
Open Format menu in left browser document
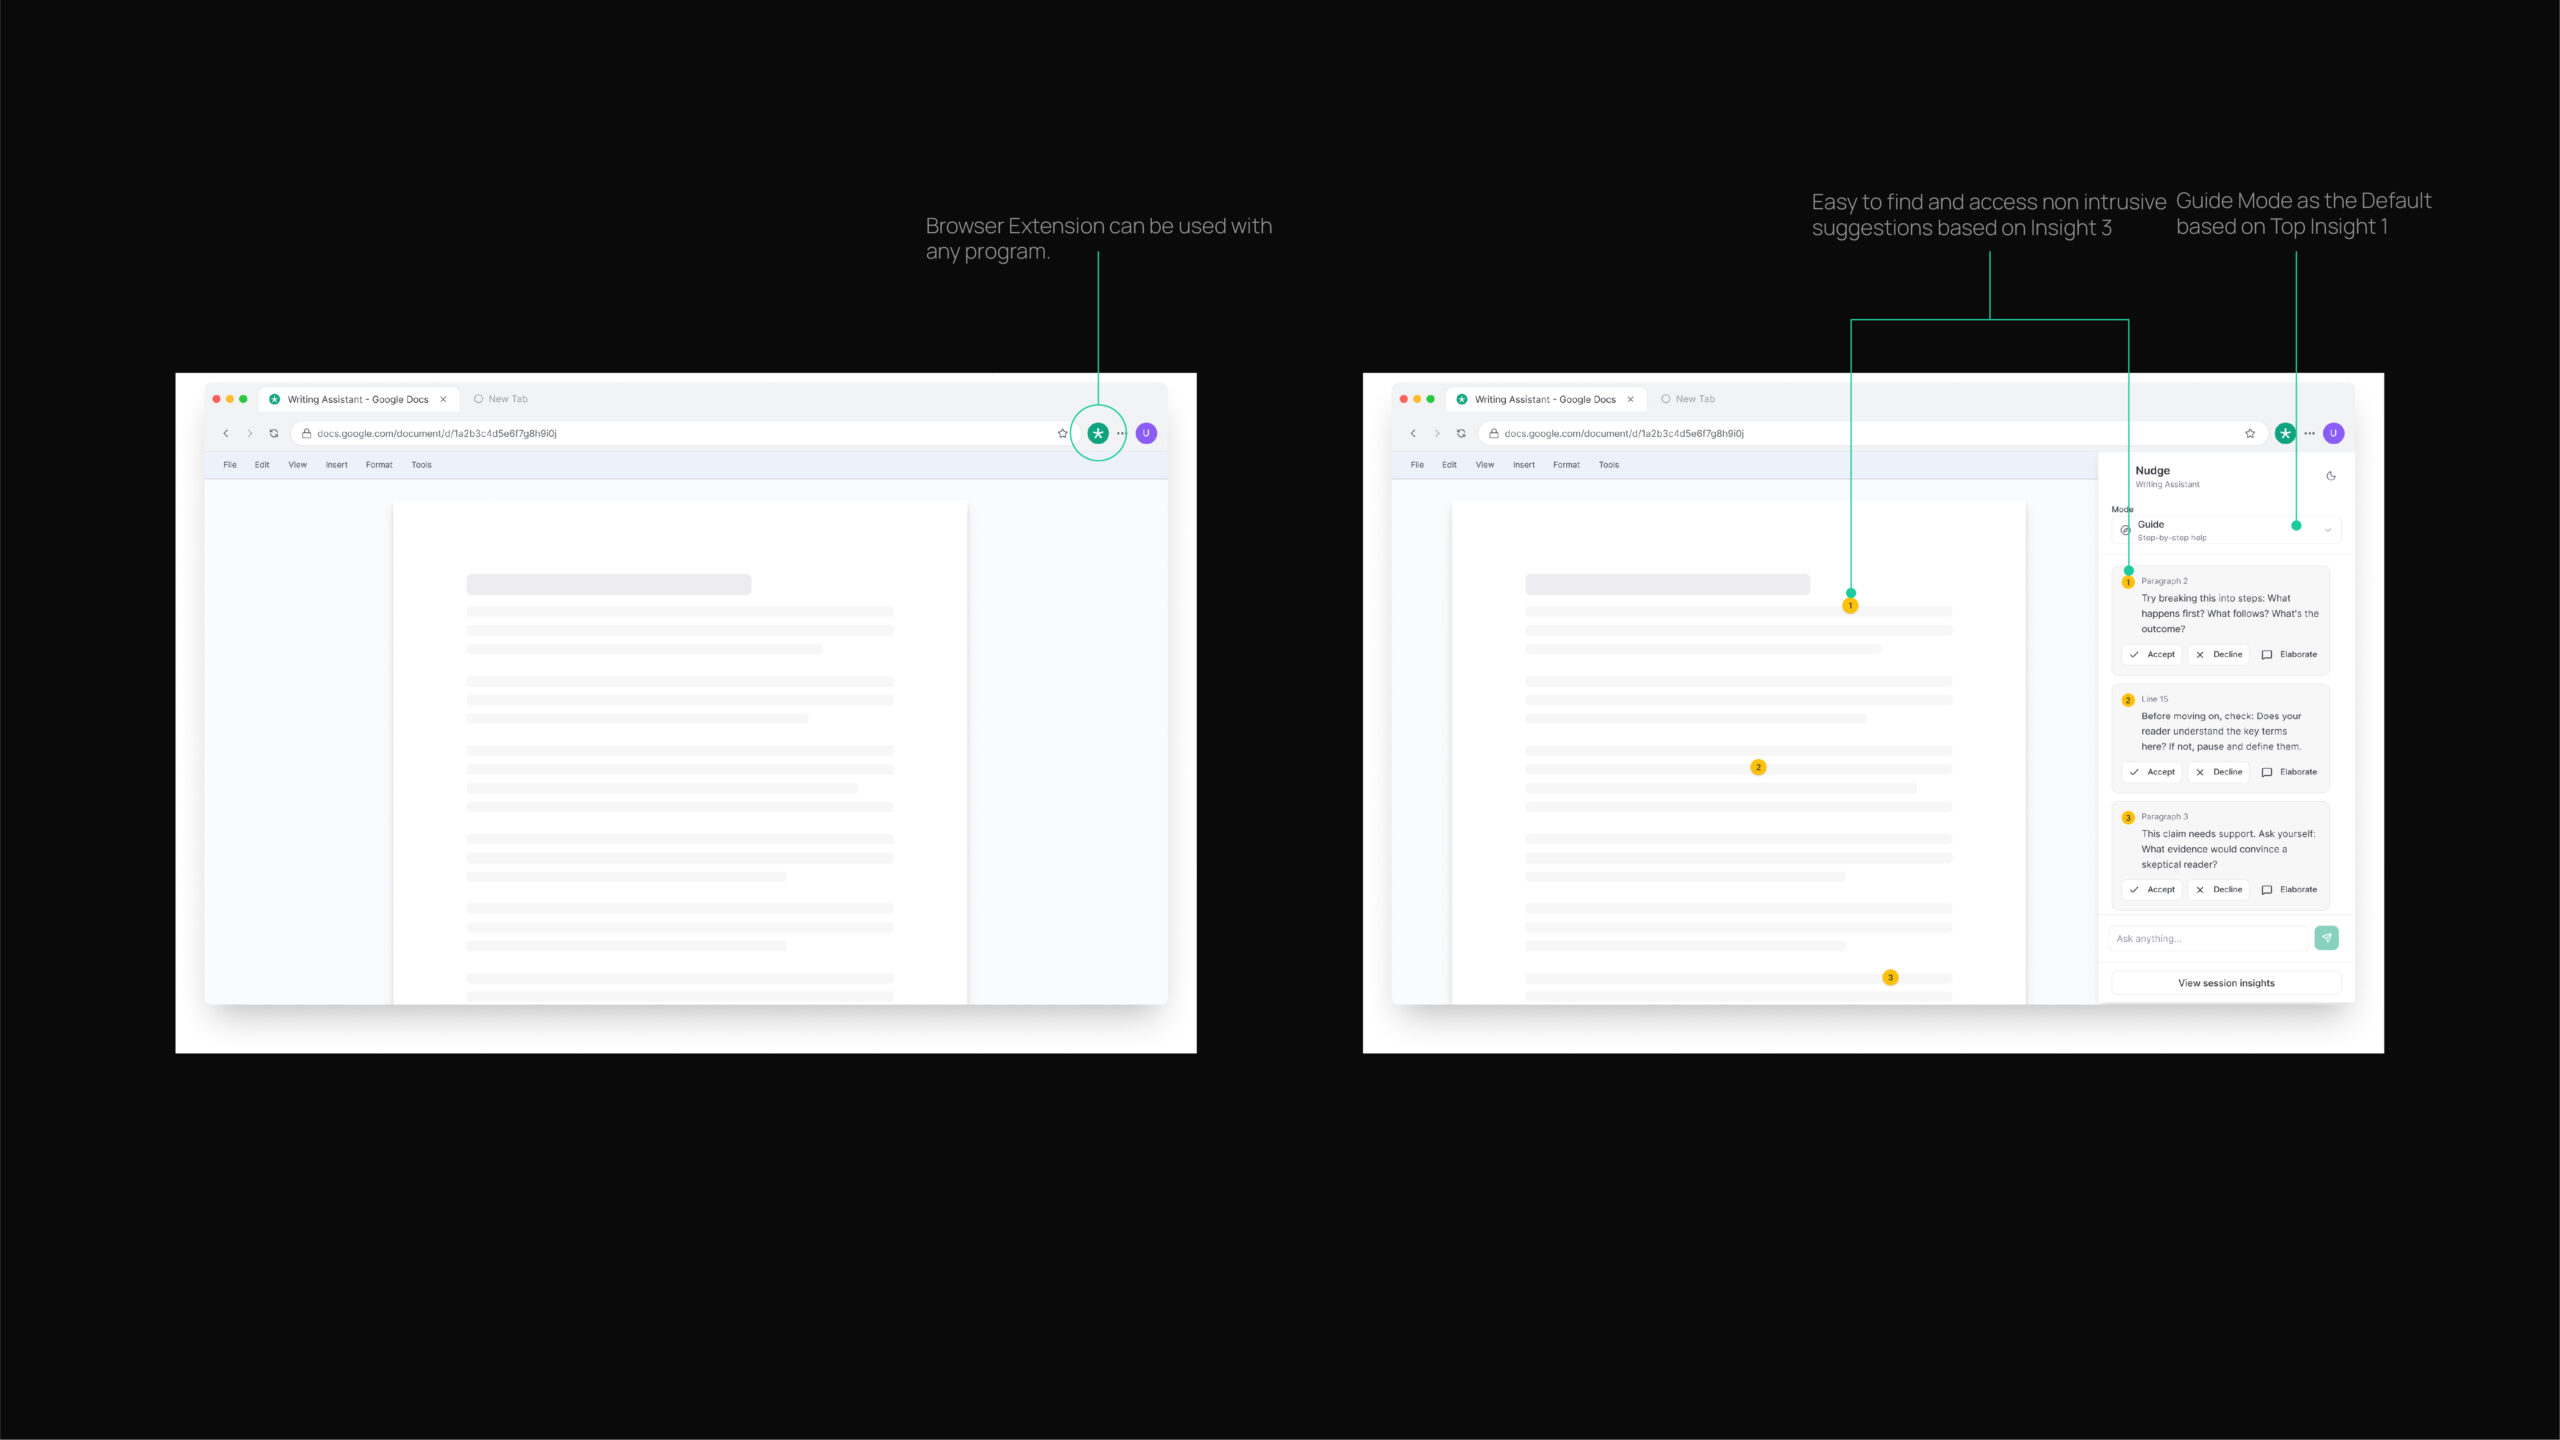[x=379, y=465]
